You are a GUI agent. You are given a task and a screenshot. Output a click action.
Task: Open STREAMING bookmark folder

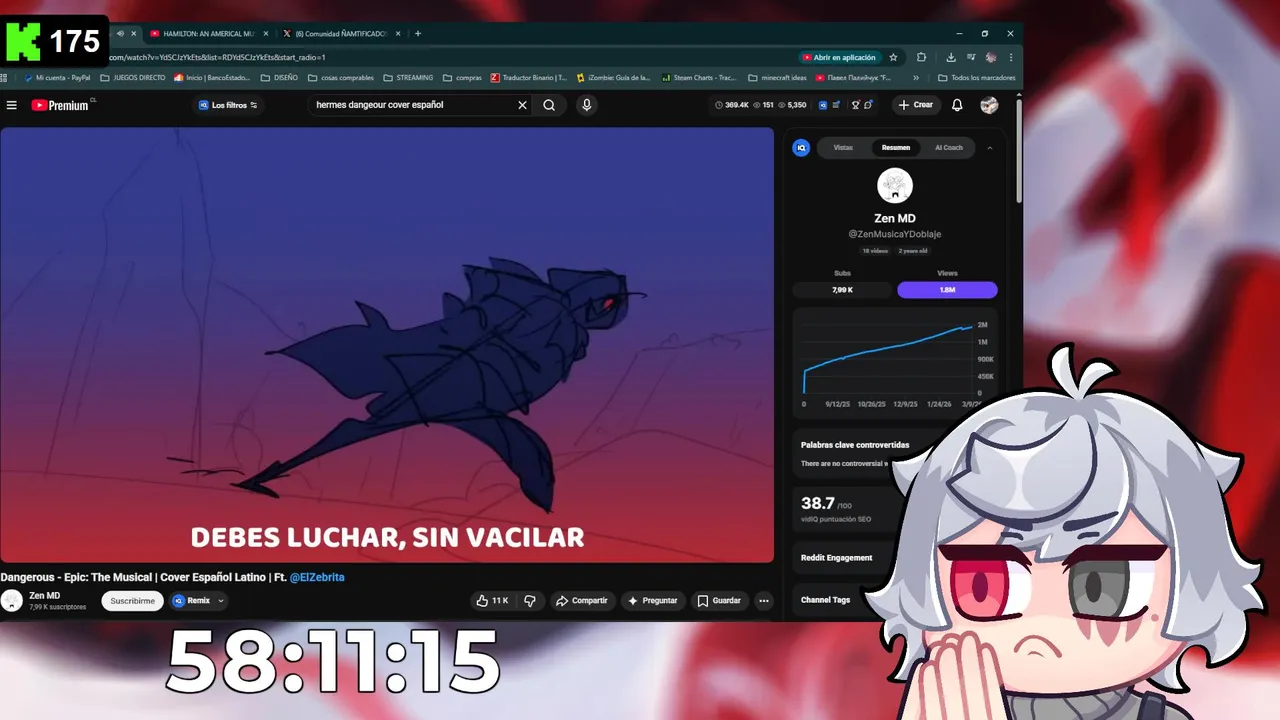(x=408, y=77)
